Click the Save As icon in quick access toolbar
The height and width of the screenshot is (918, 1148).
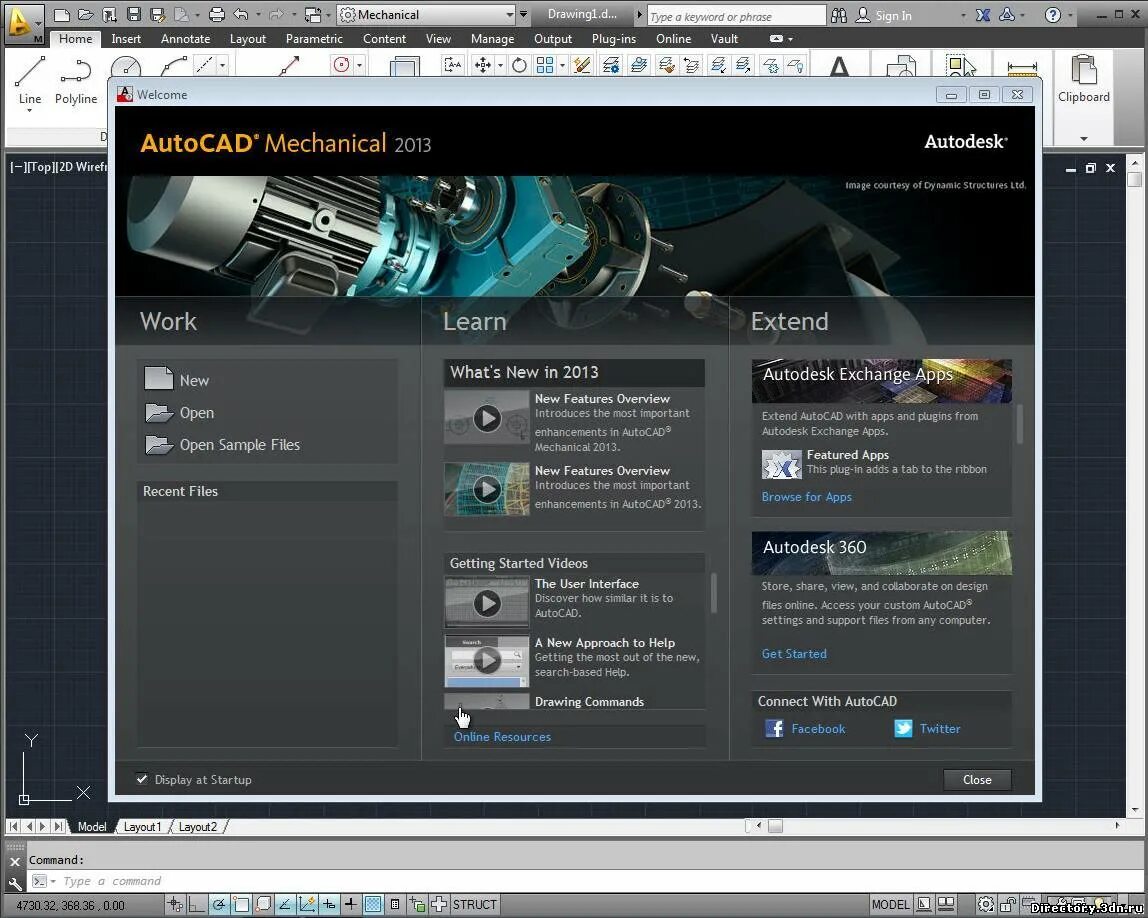(x=157, y=15)
